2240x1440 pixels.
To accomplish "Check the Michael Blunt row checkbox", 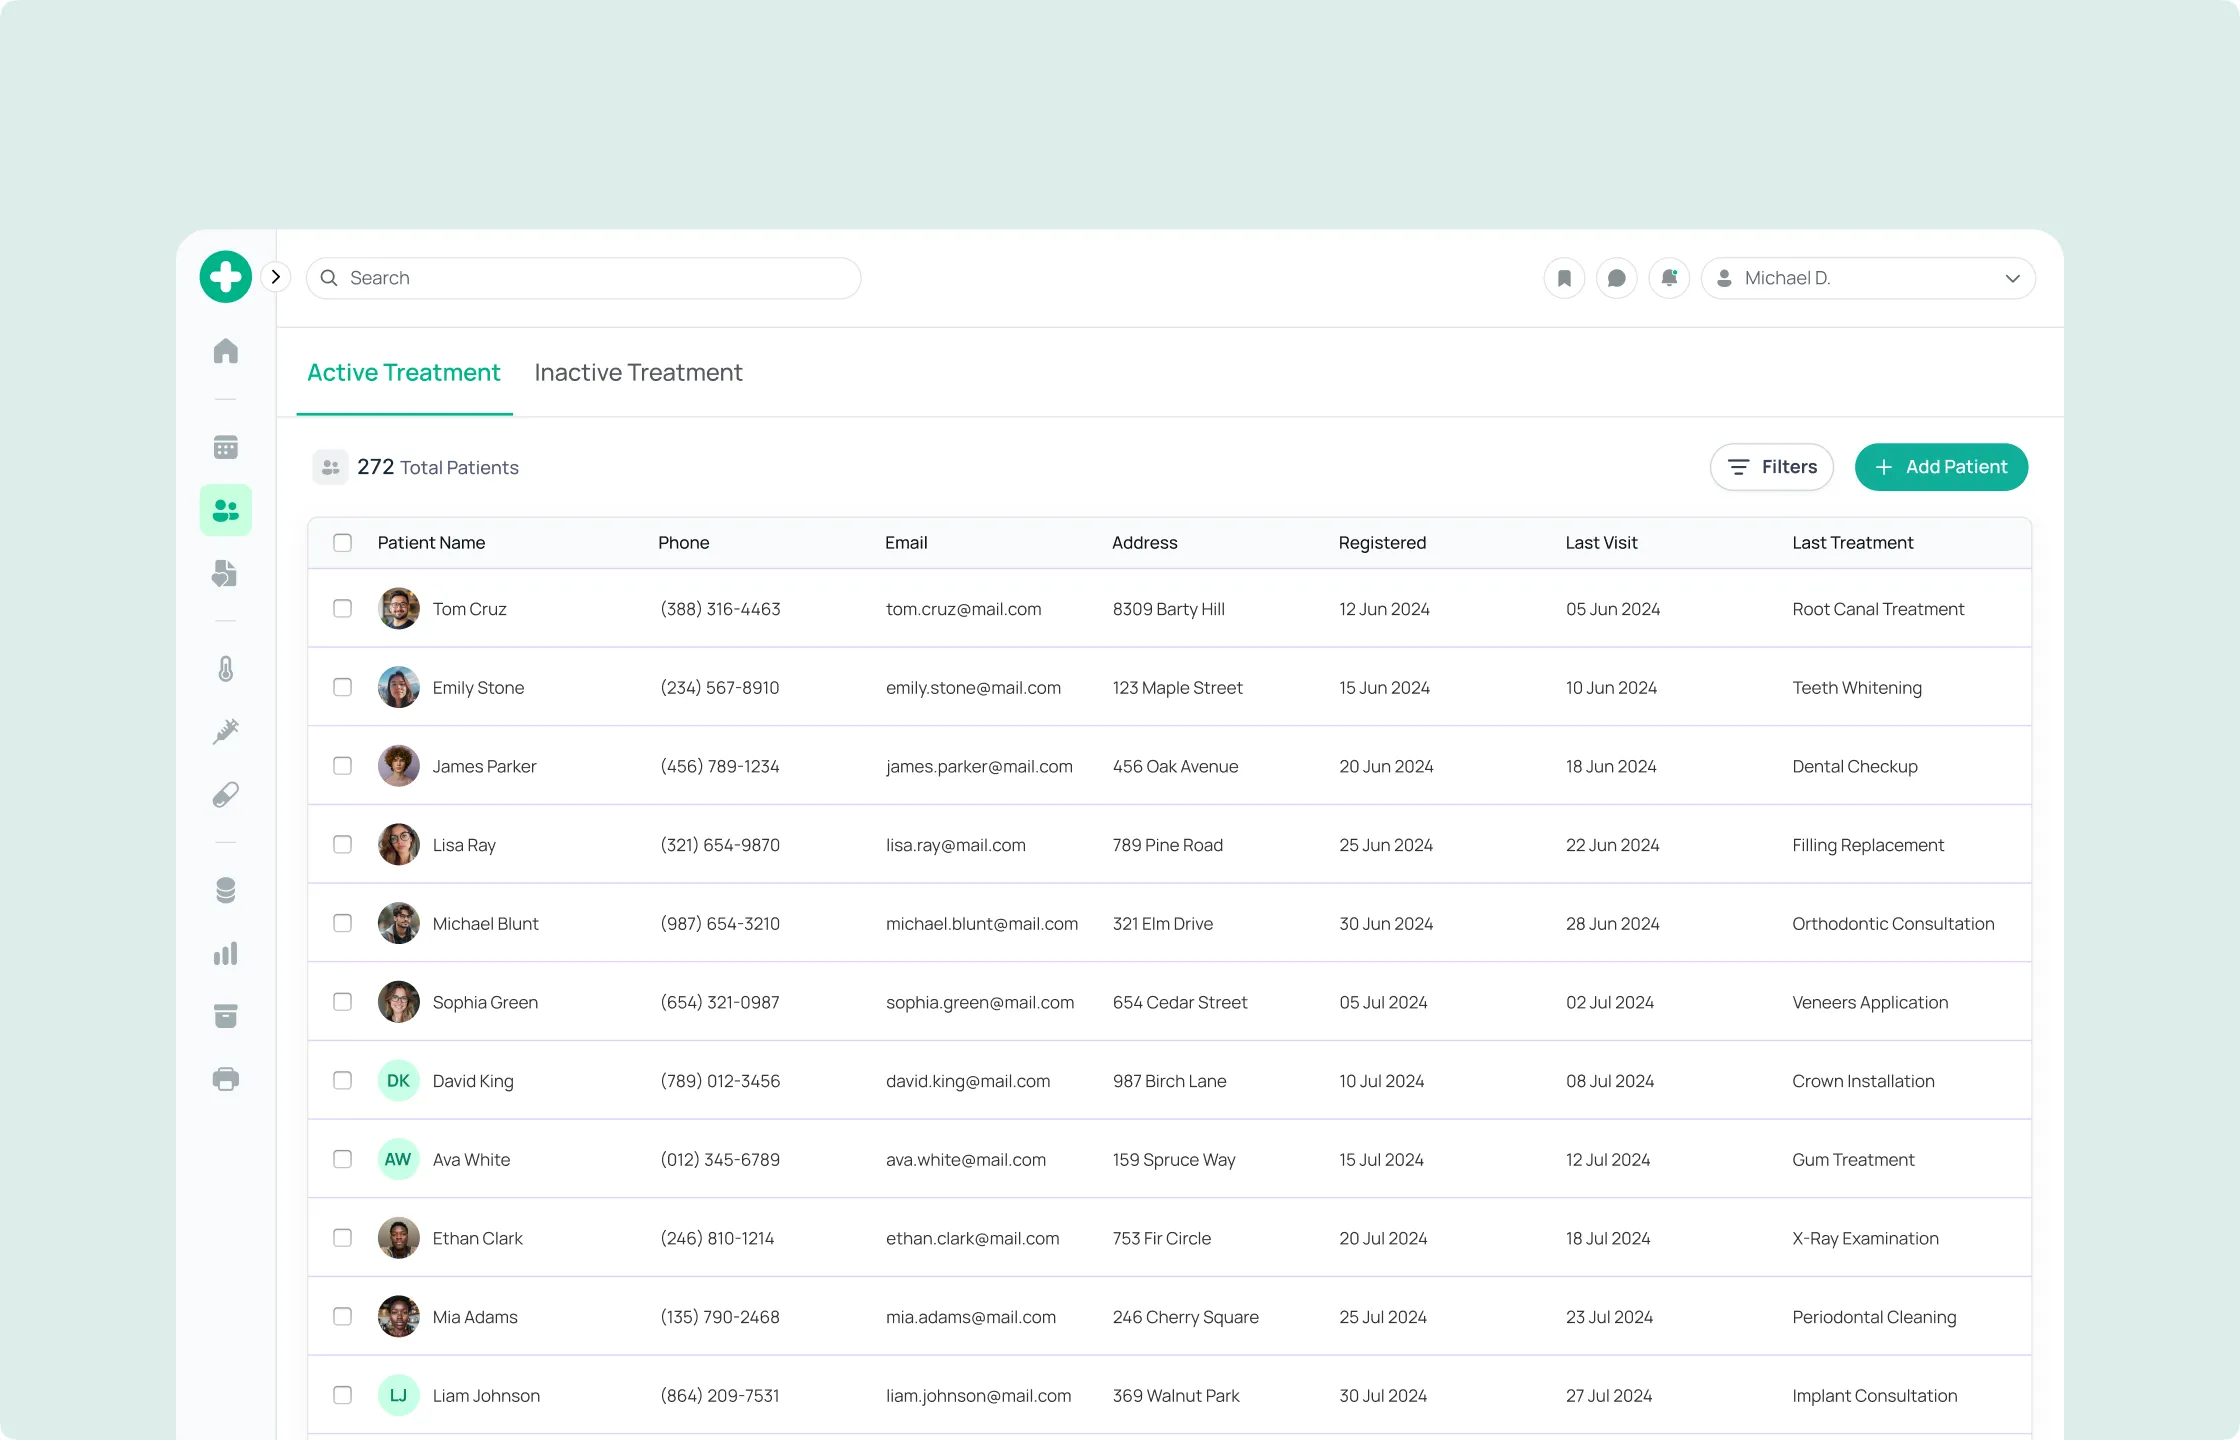I will tap(343, 924).
